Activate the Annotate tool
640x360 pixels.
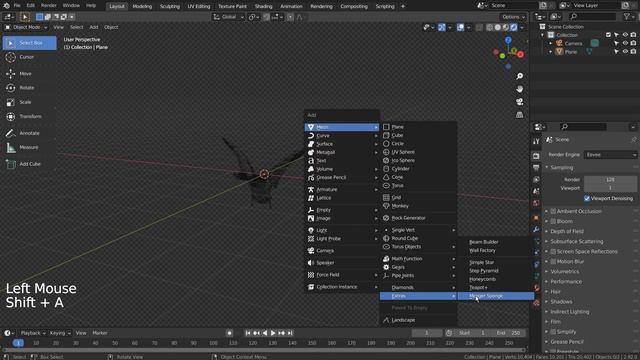pos(29,133)
